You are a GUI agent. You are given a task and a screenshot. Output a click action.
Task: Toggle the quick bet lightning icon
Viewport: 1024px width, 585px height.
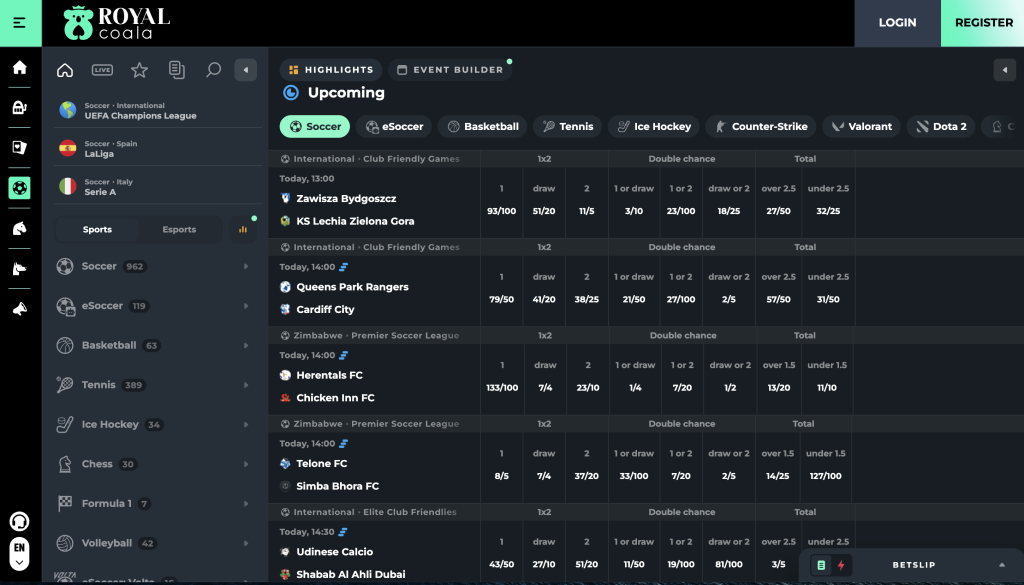(x=841, y=565)
